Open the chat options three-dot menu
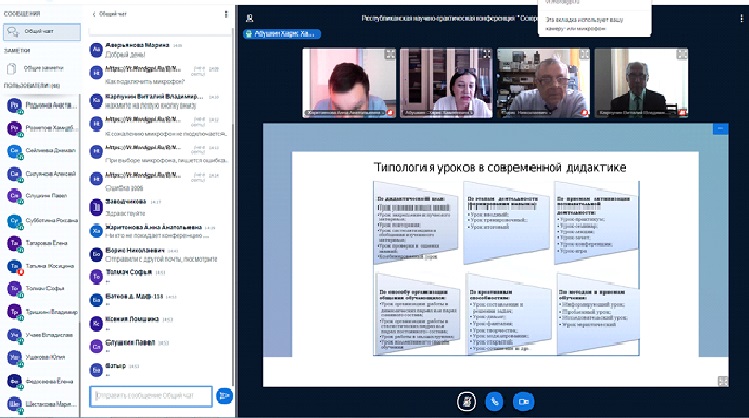This screenshot has height=418, width=749. (x=226, y=16)
